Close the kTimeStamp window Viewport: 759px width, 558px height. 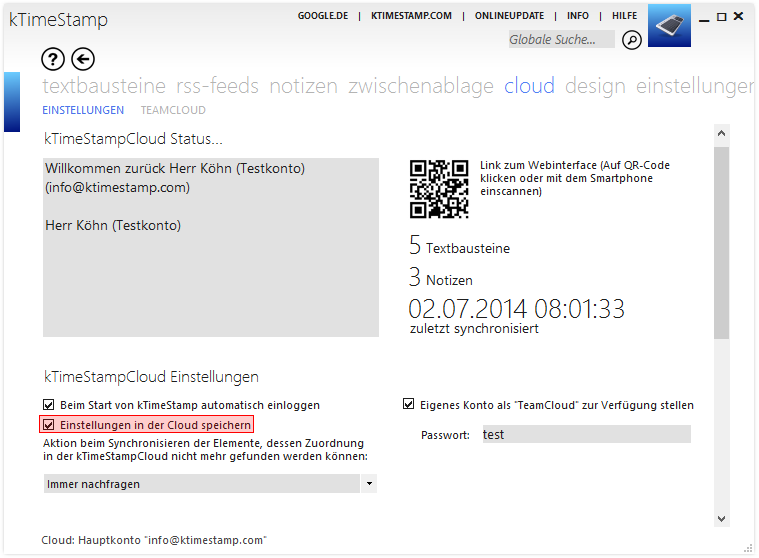pos(738,16)
